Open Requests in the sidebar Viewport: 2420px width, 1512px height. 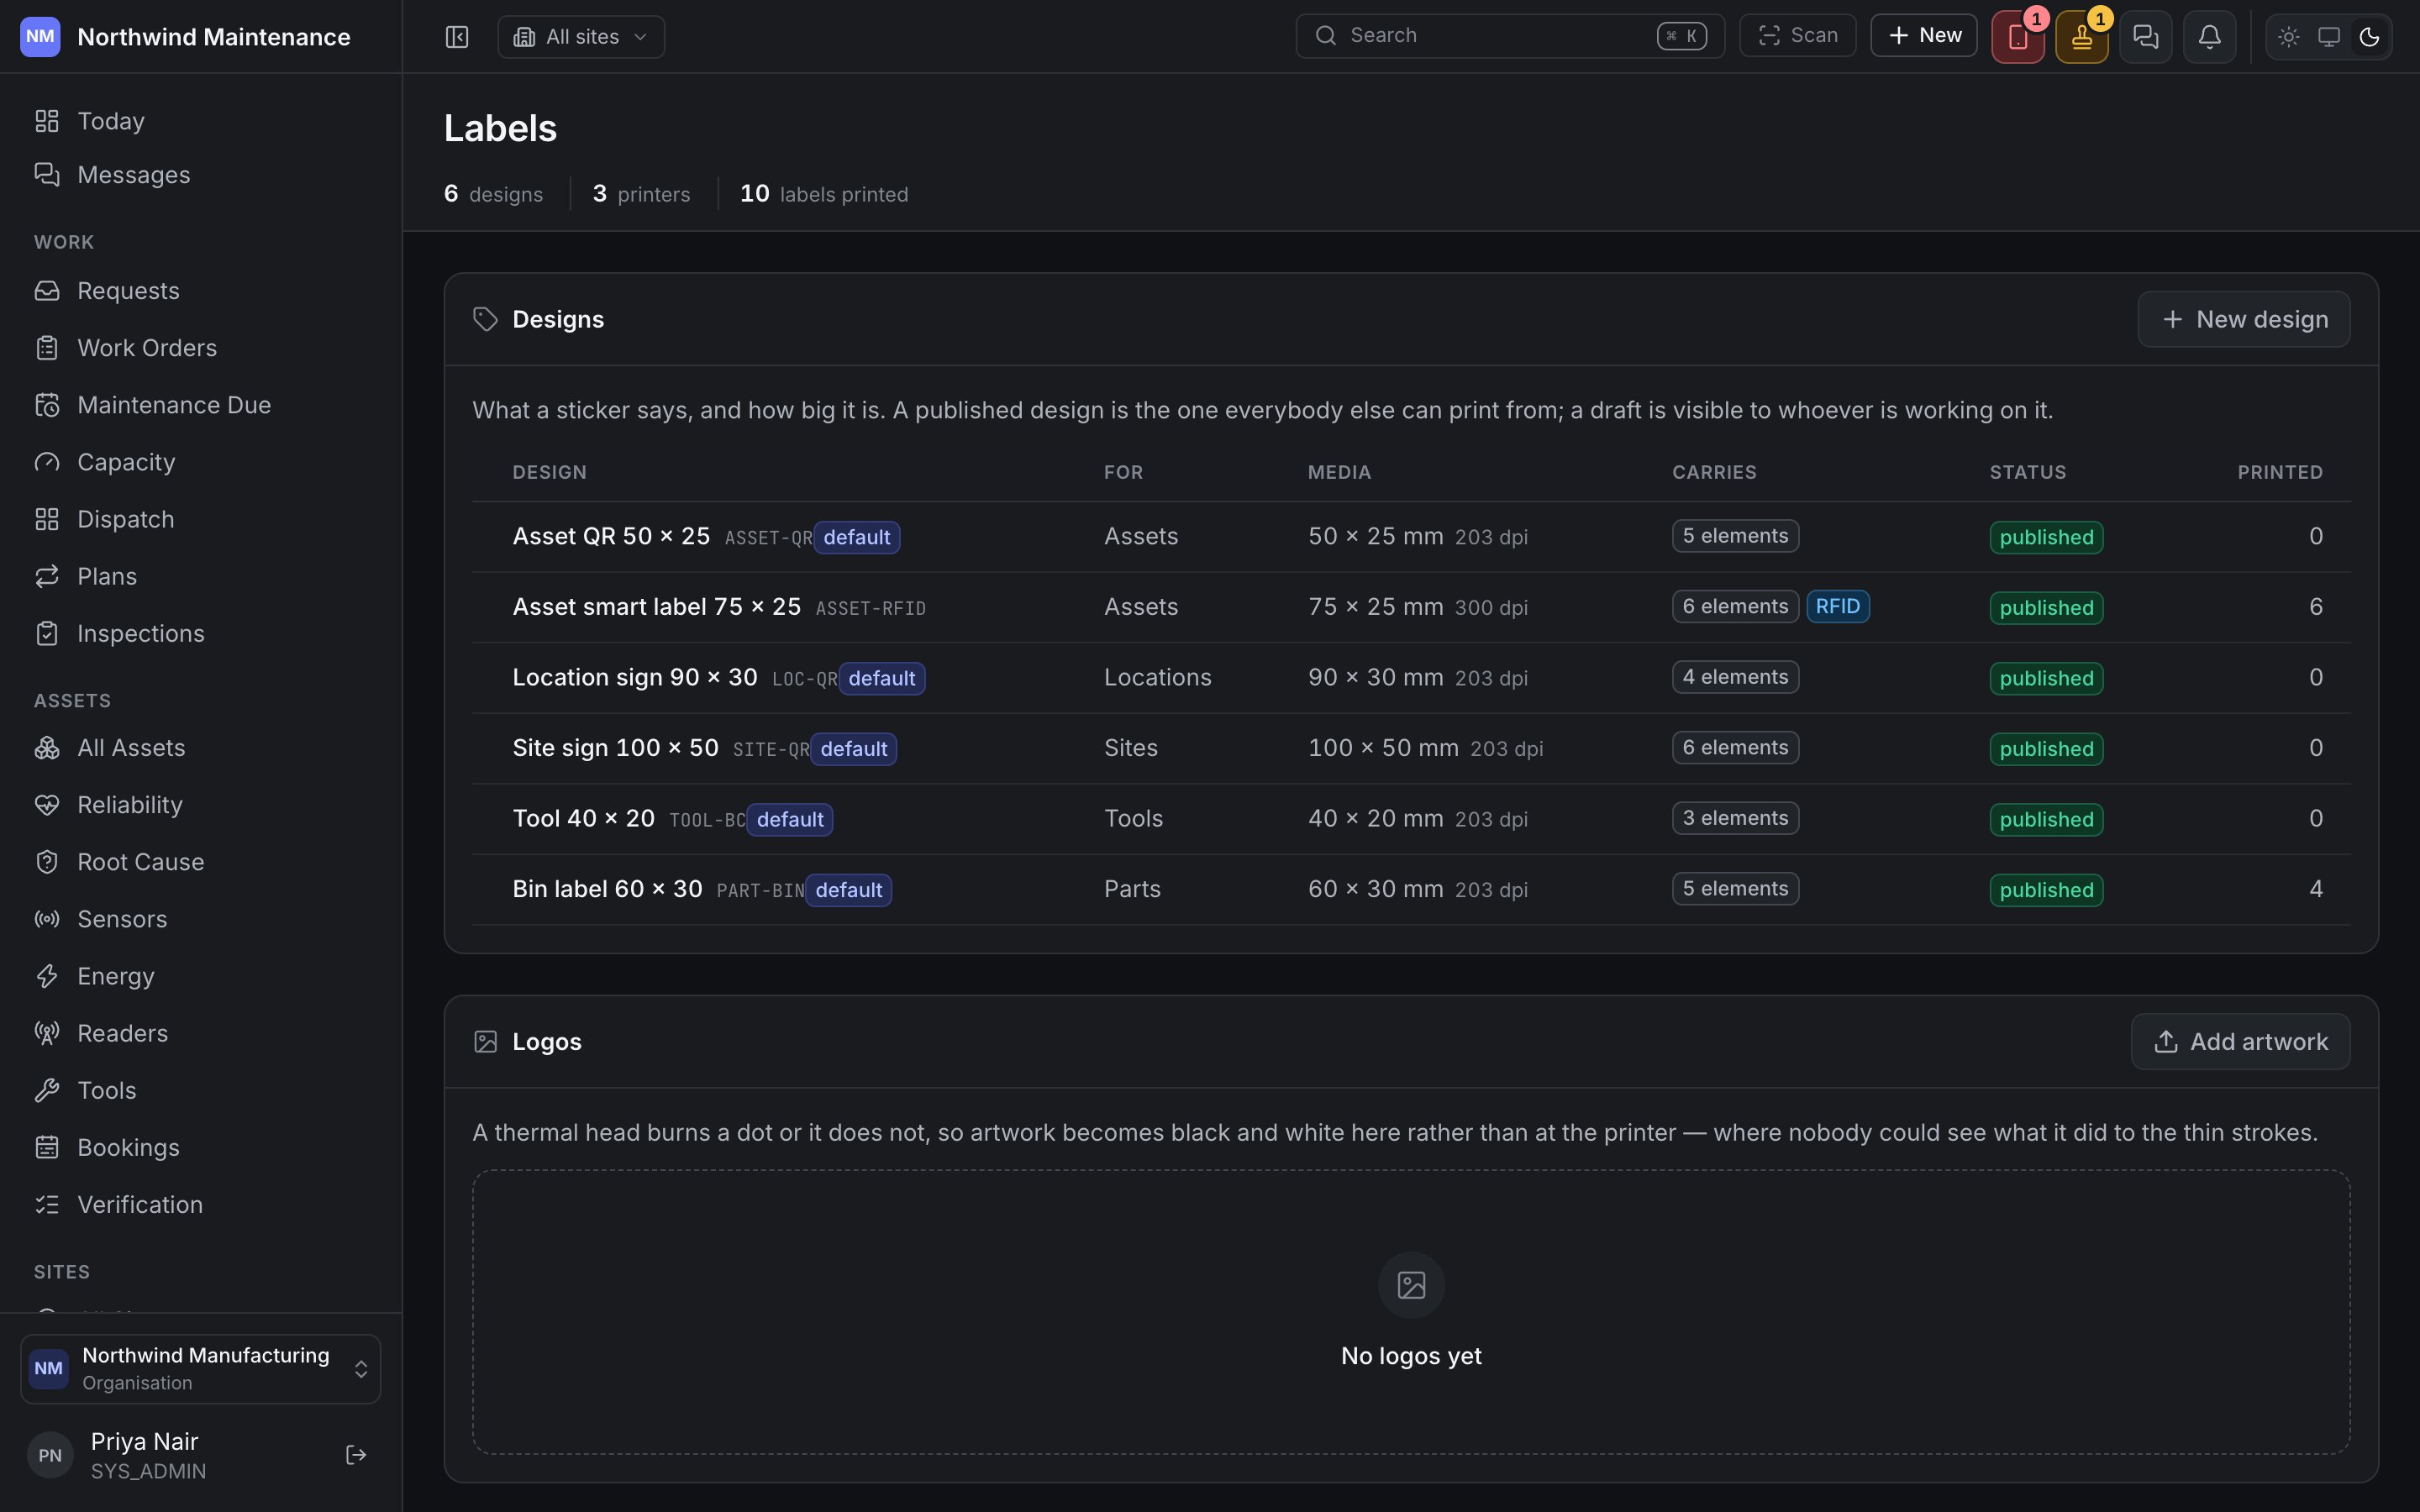tap(200, 291)
